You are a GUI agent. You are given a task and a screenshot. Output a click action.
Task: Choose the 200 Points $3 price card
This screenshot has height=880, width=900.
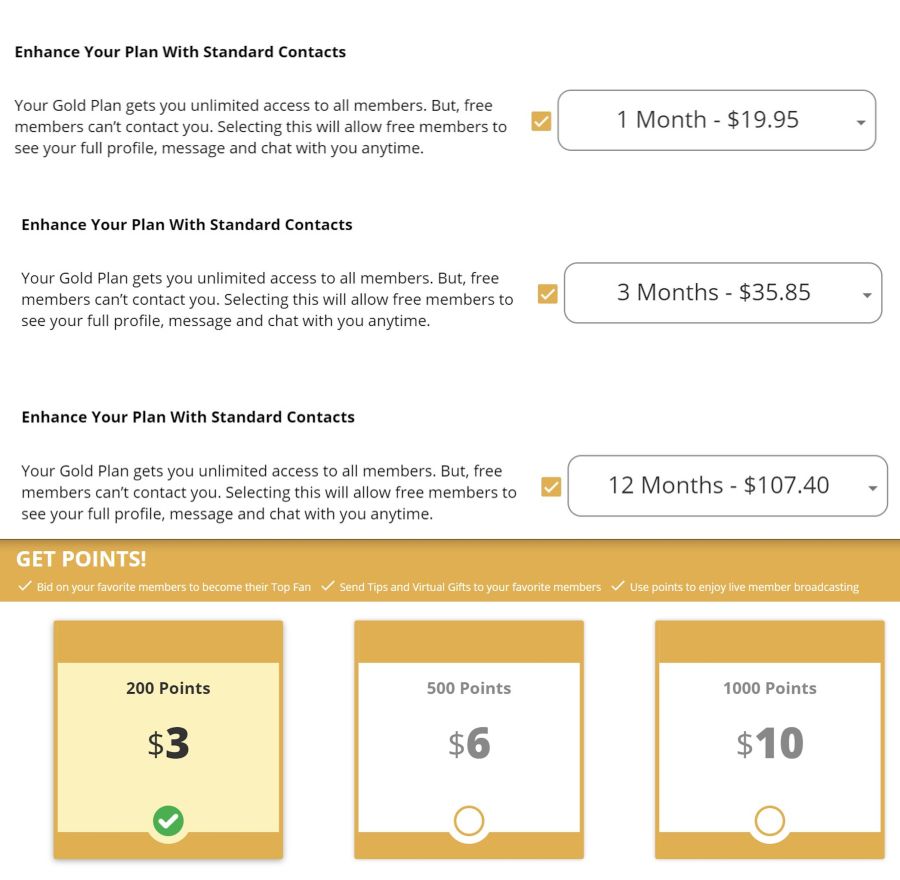point(168,739)
